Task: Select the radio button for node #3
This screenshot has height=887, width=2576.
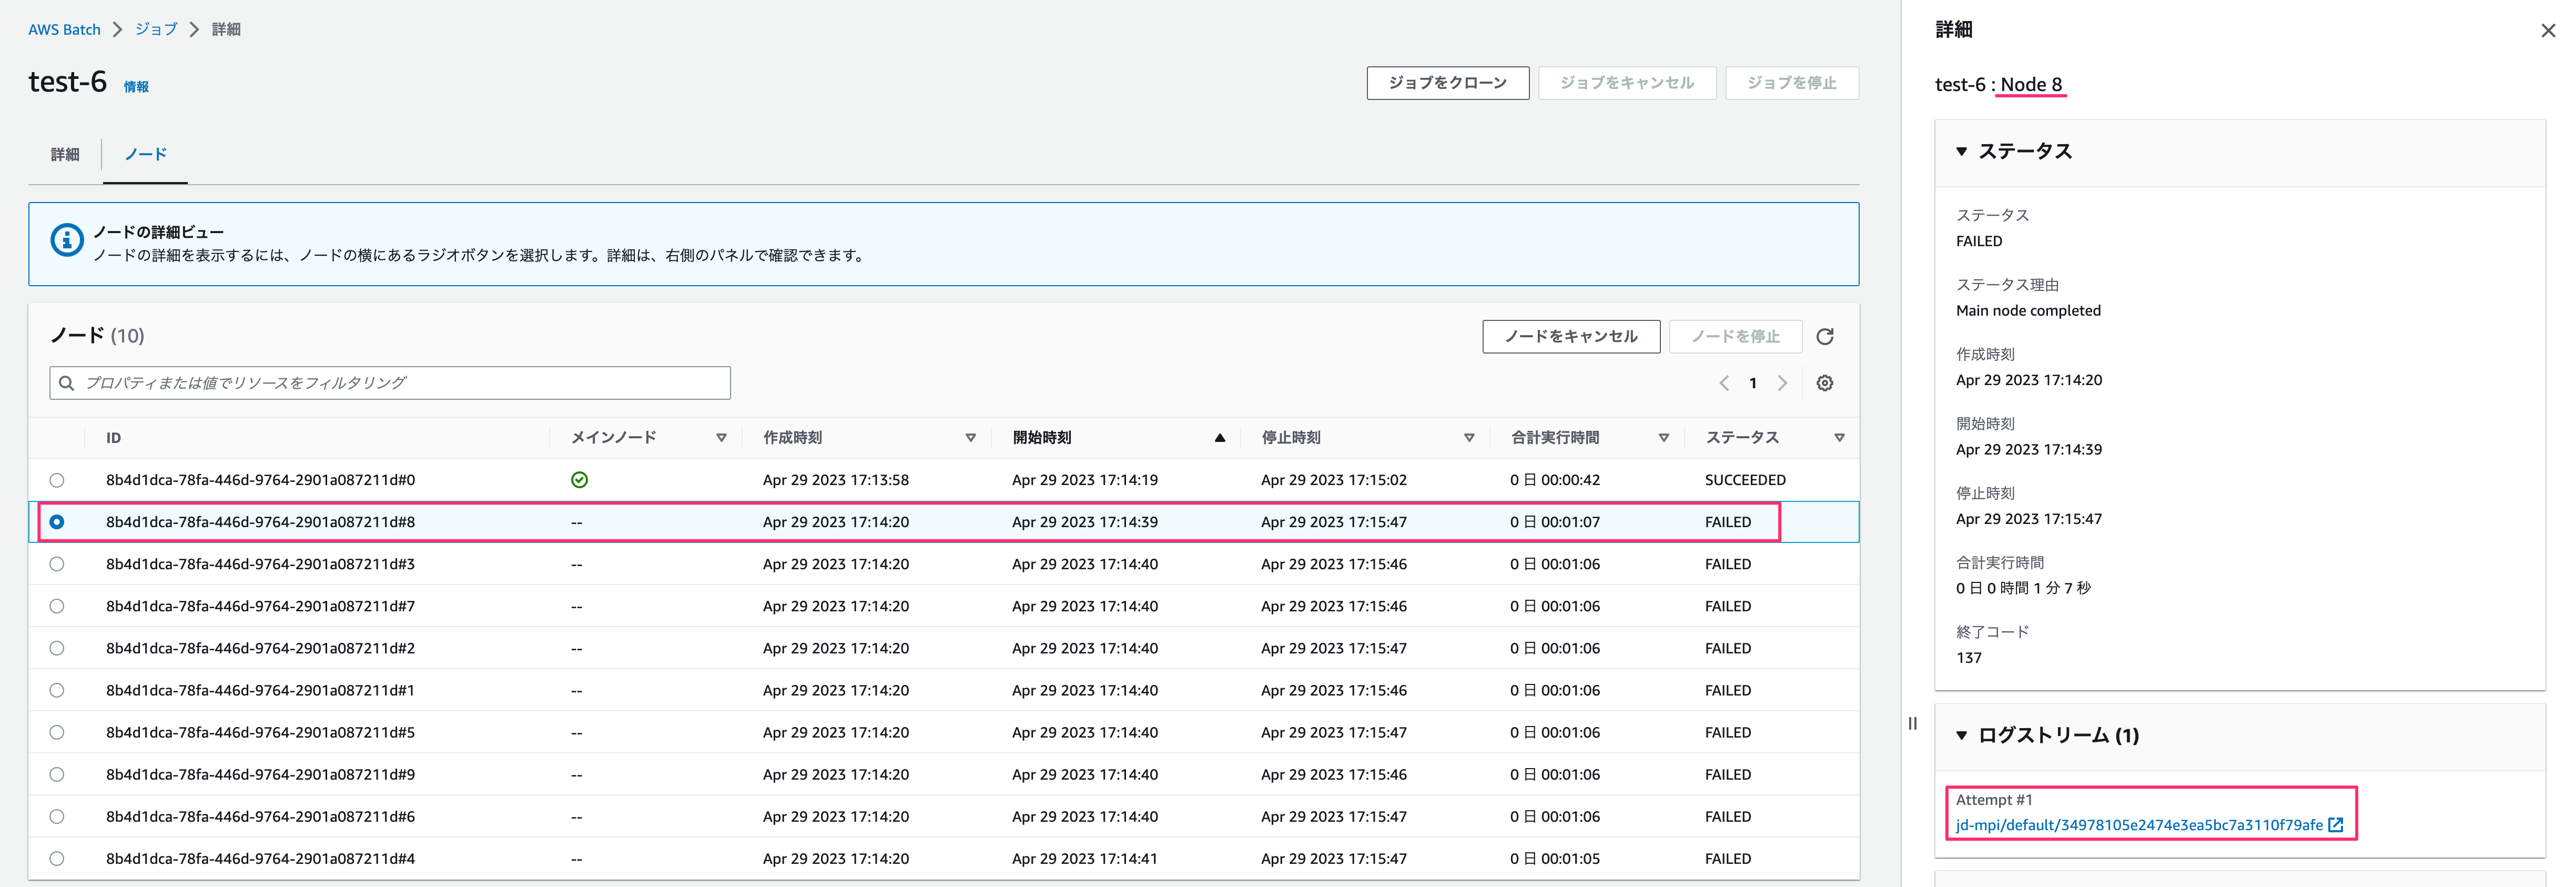Action: [x=57, y=564]
